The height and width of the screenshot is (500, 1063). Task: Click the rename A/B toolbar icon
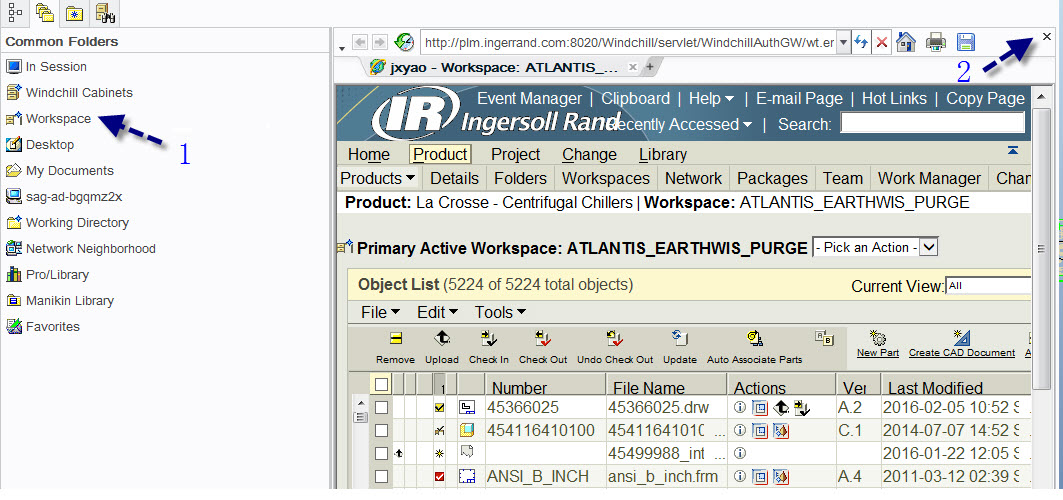(824, 336)
